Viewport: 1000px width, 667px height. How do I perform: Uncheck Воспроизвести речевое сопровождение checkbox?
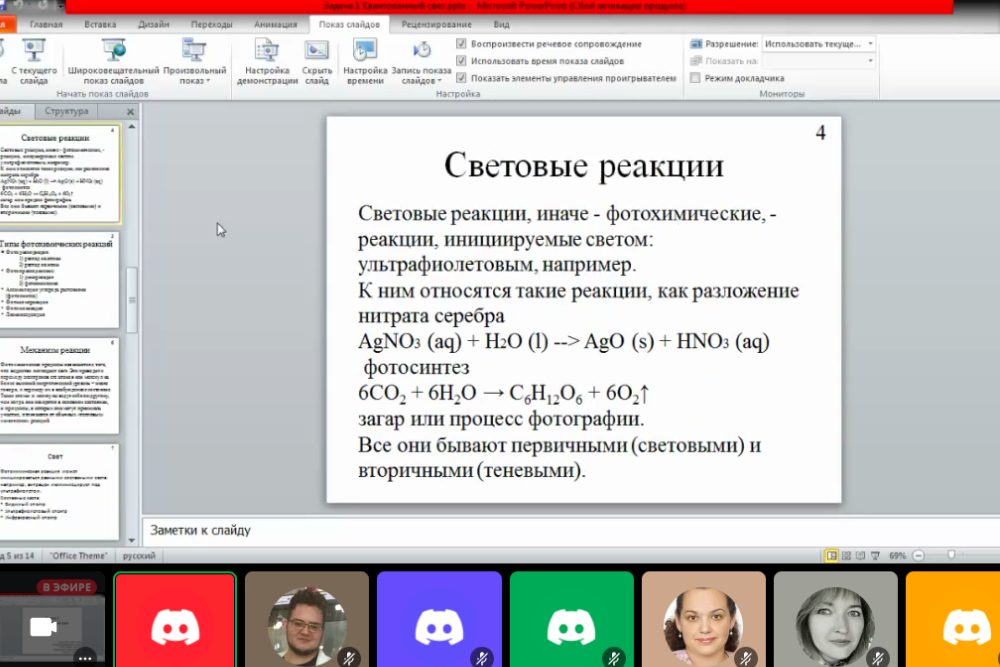click(x=461, y=44)
